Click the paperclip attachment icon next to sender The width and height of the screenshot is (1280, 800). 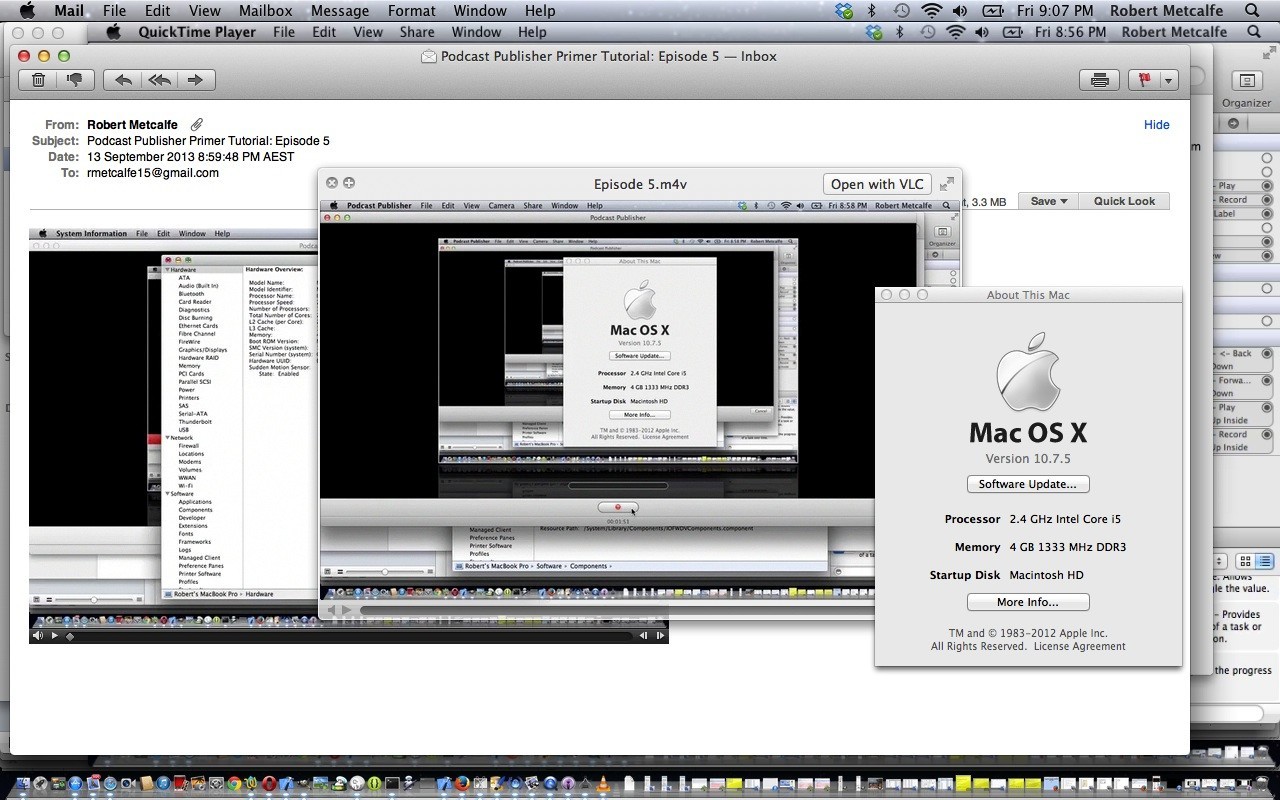(197, 124)
